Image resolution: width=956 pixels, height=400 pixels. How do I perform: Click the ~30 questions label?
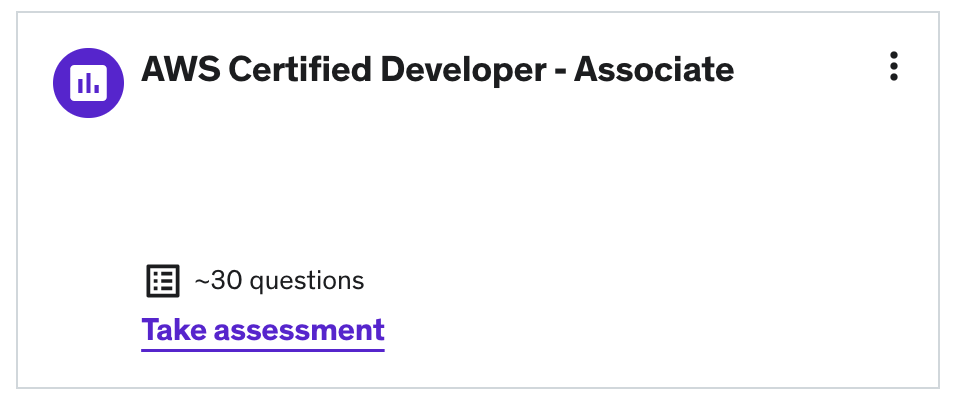tap(279, 281)
